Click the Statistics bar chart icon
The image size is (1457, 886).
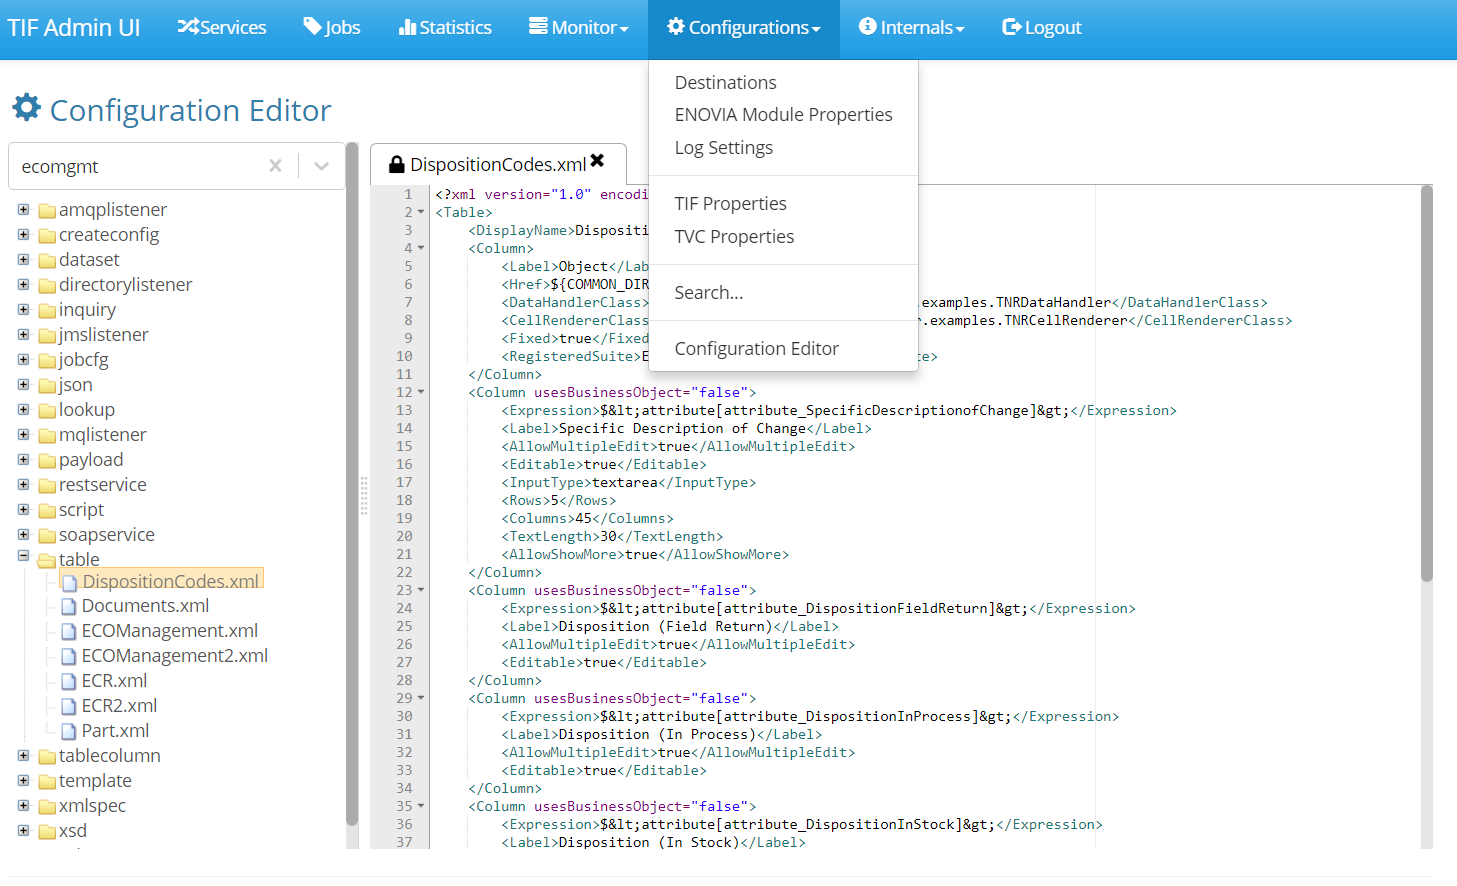tap(407, 27)
